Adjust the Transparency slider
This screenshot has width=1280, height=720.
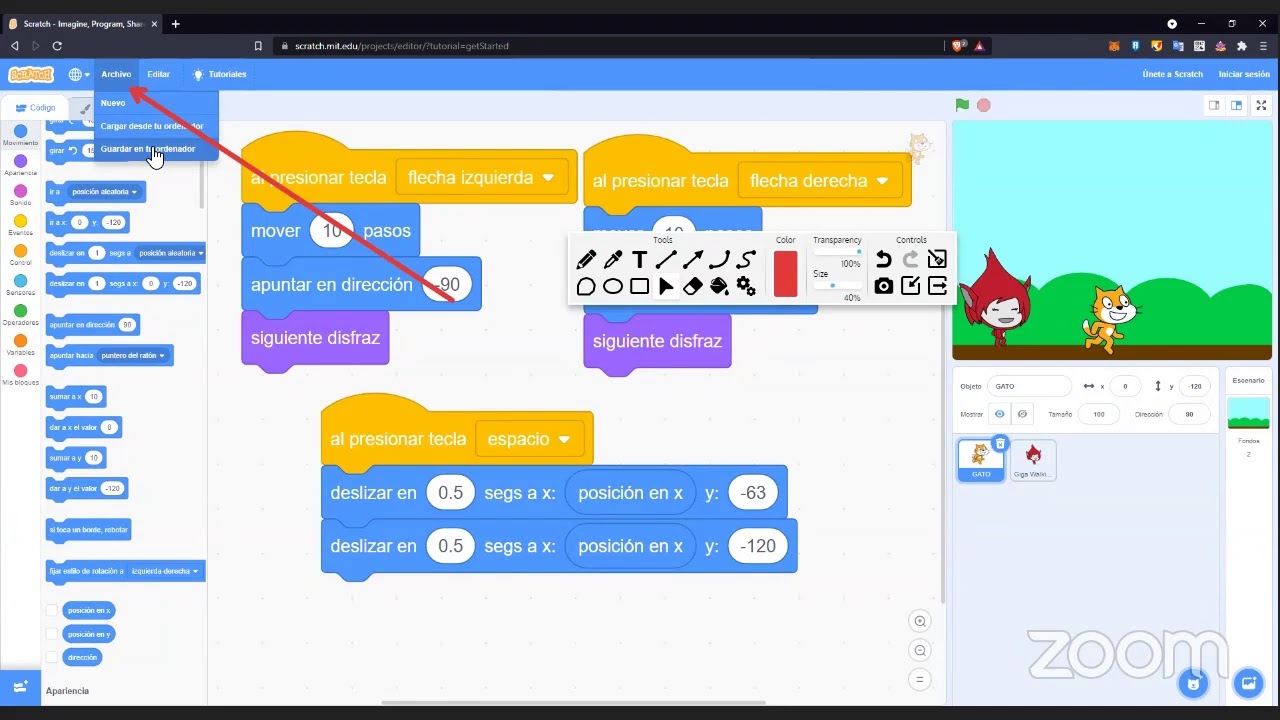pyautogui.click(x=836, y=252)
